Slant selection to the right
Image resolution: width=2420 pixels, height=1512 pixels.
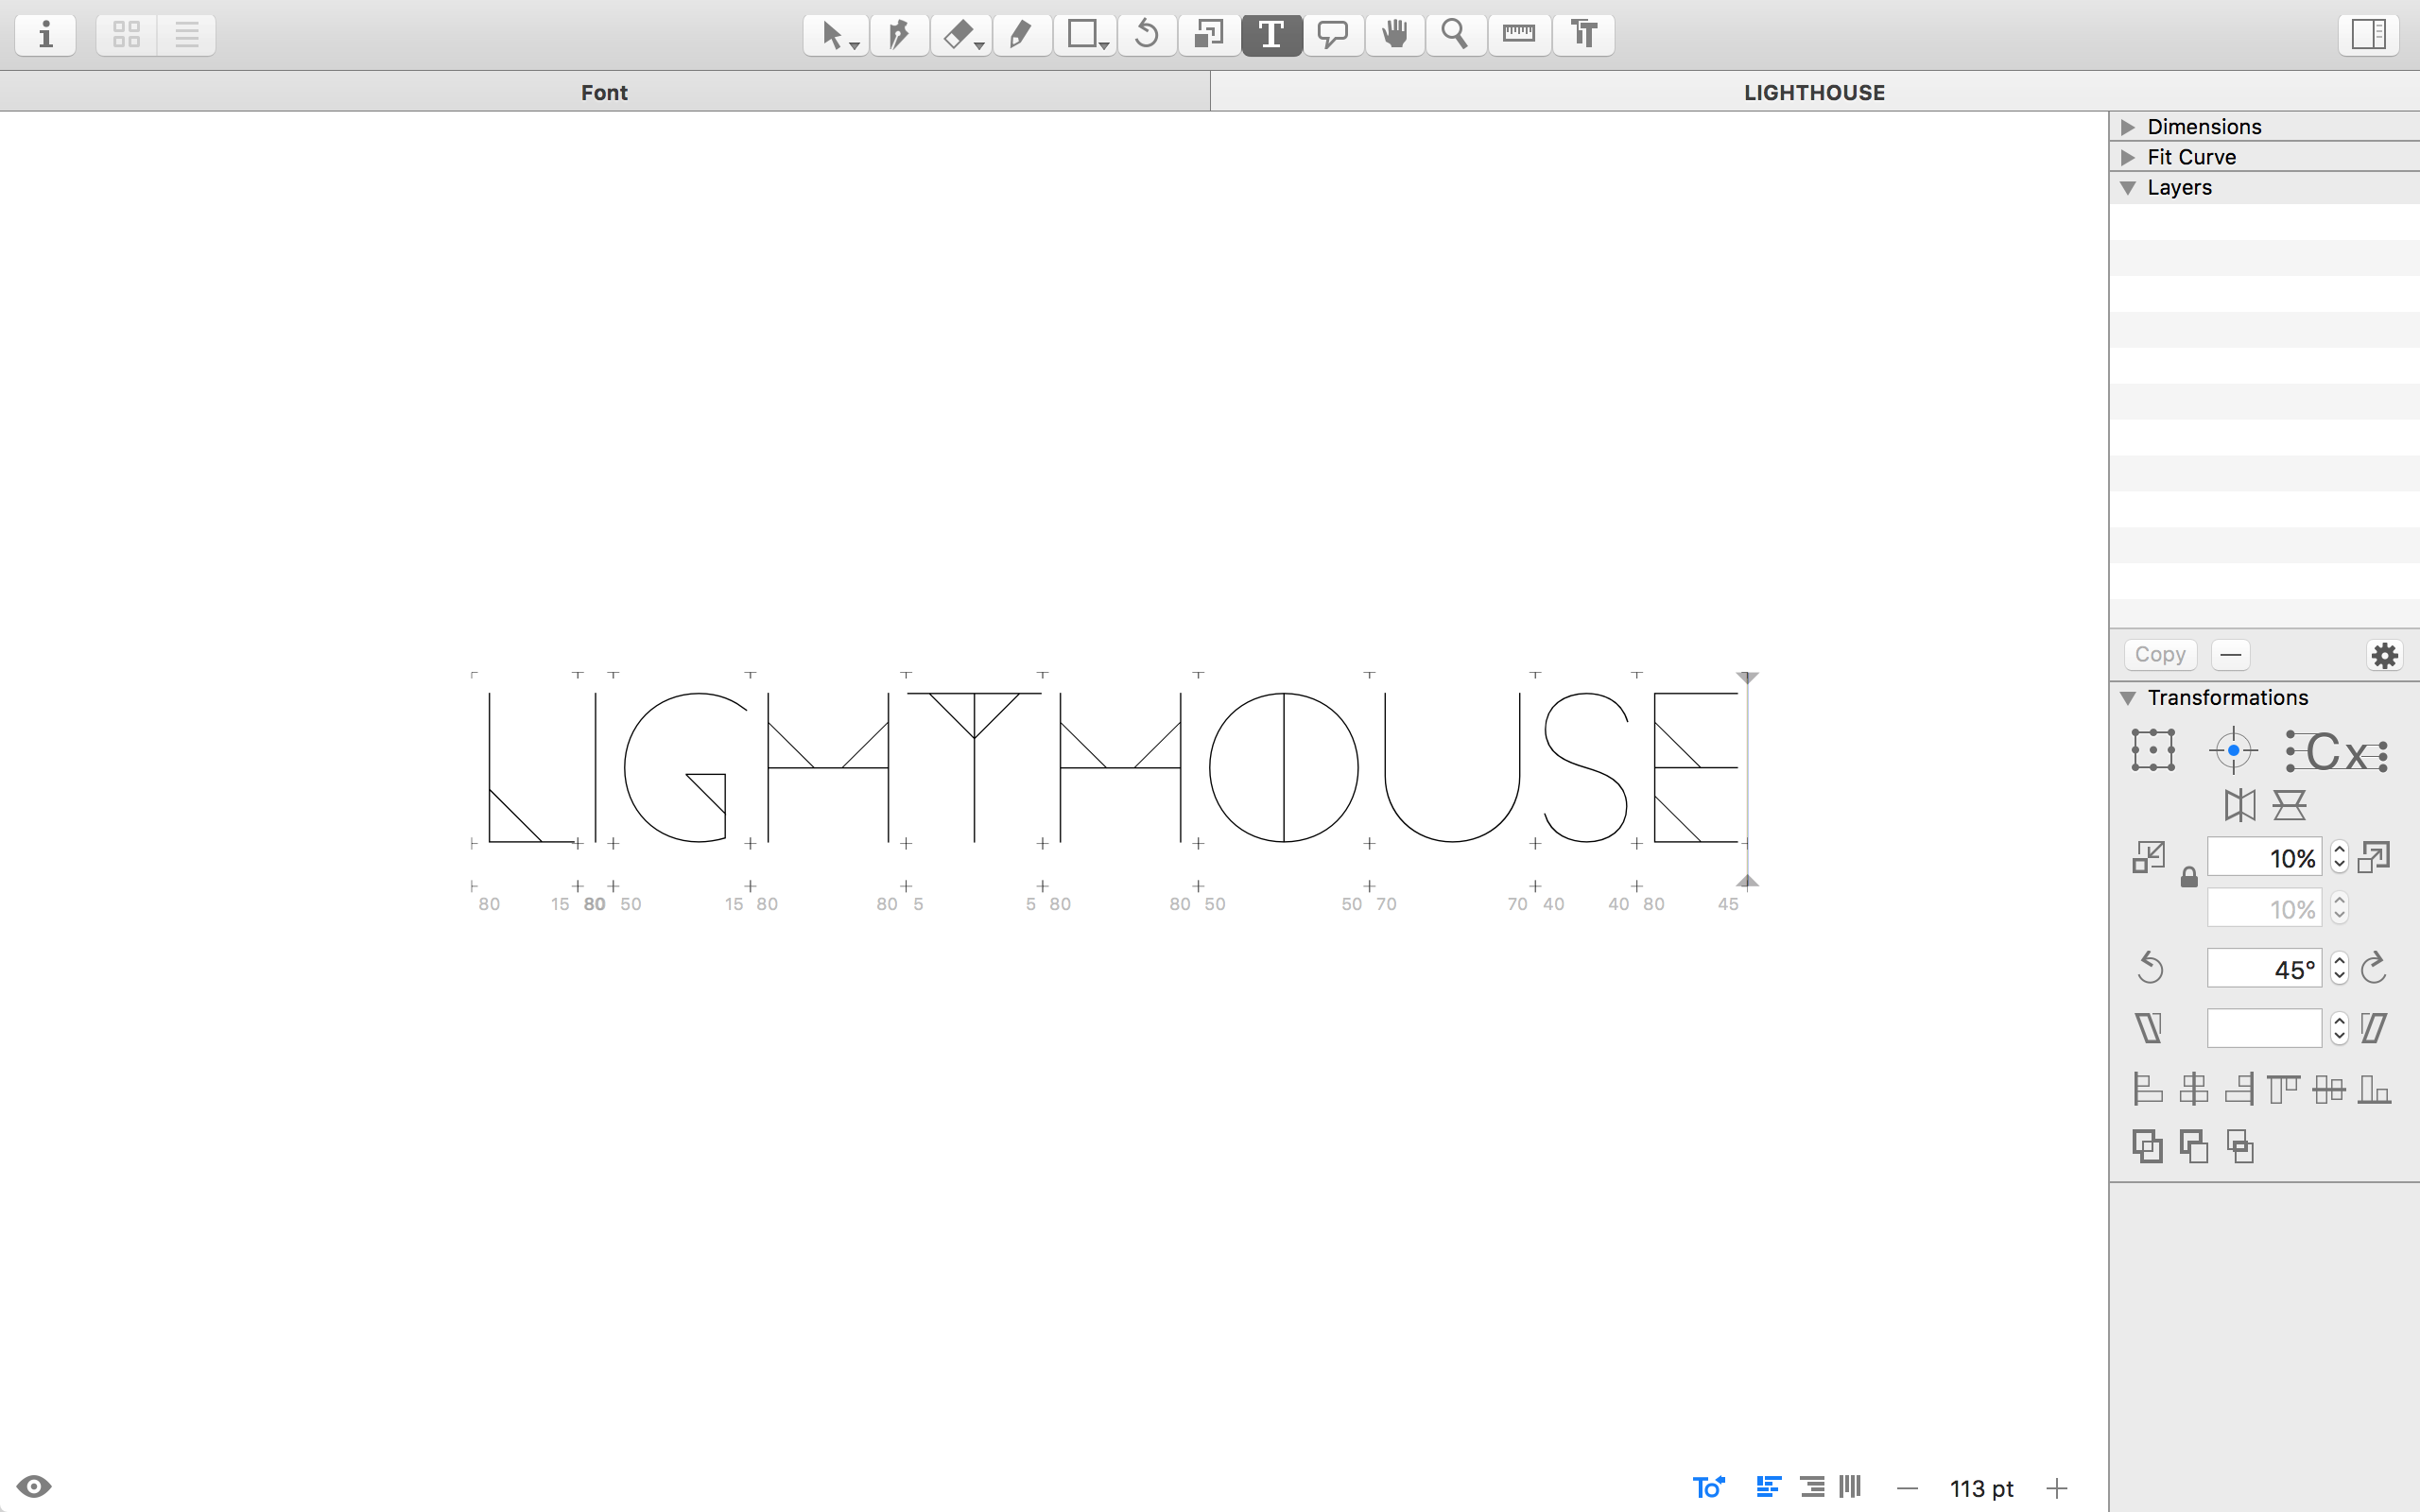point(2374,1028)
